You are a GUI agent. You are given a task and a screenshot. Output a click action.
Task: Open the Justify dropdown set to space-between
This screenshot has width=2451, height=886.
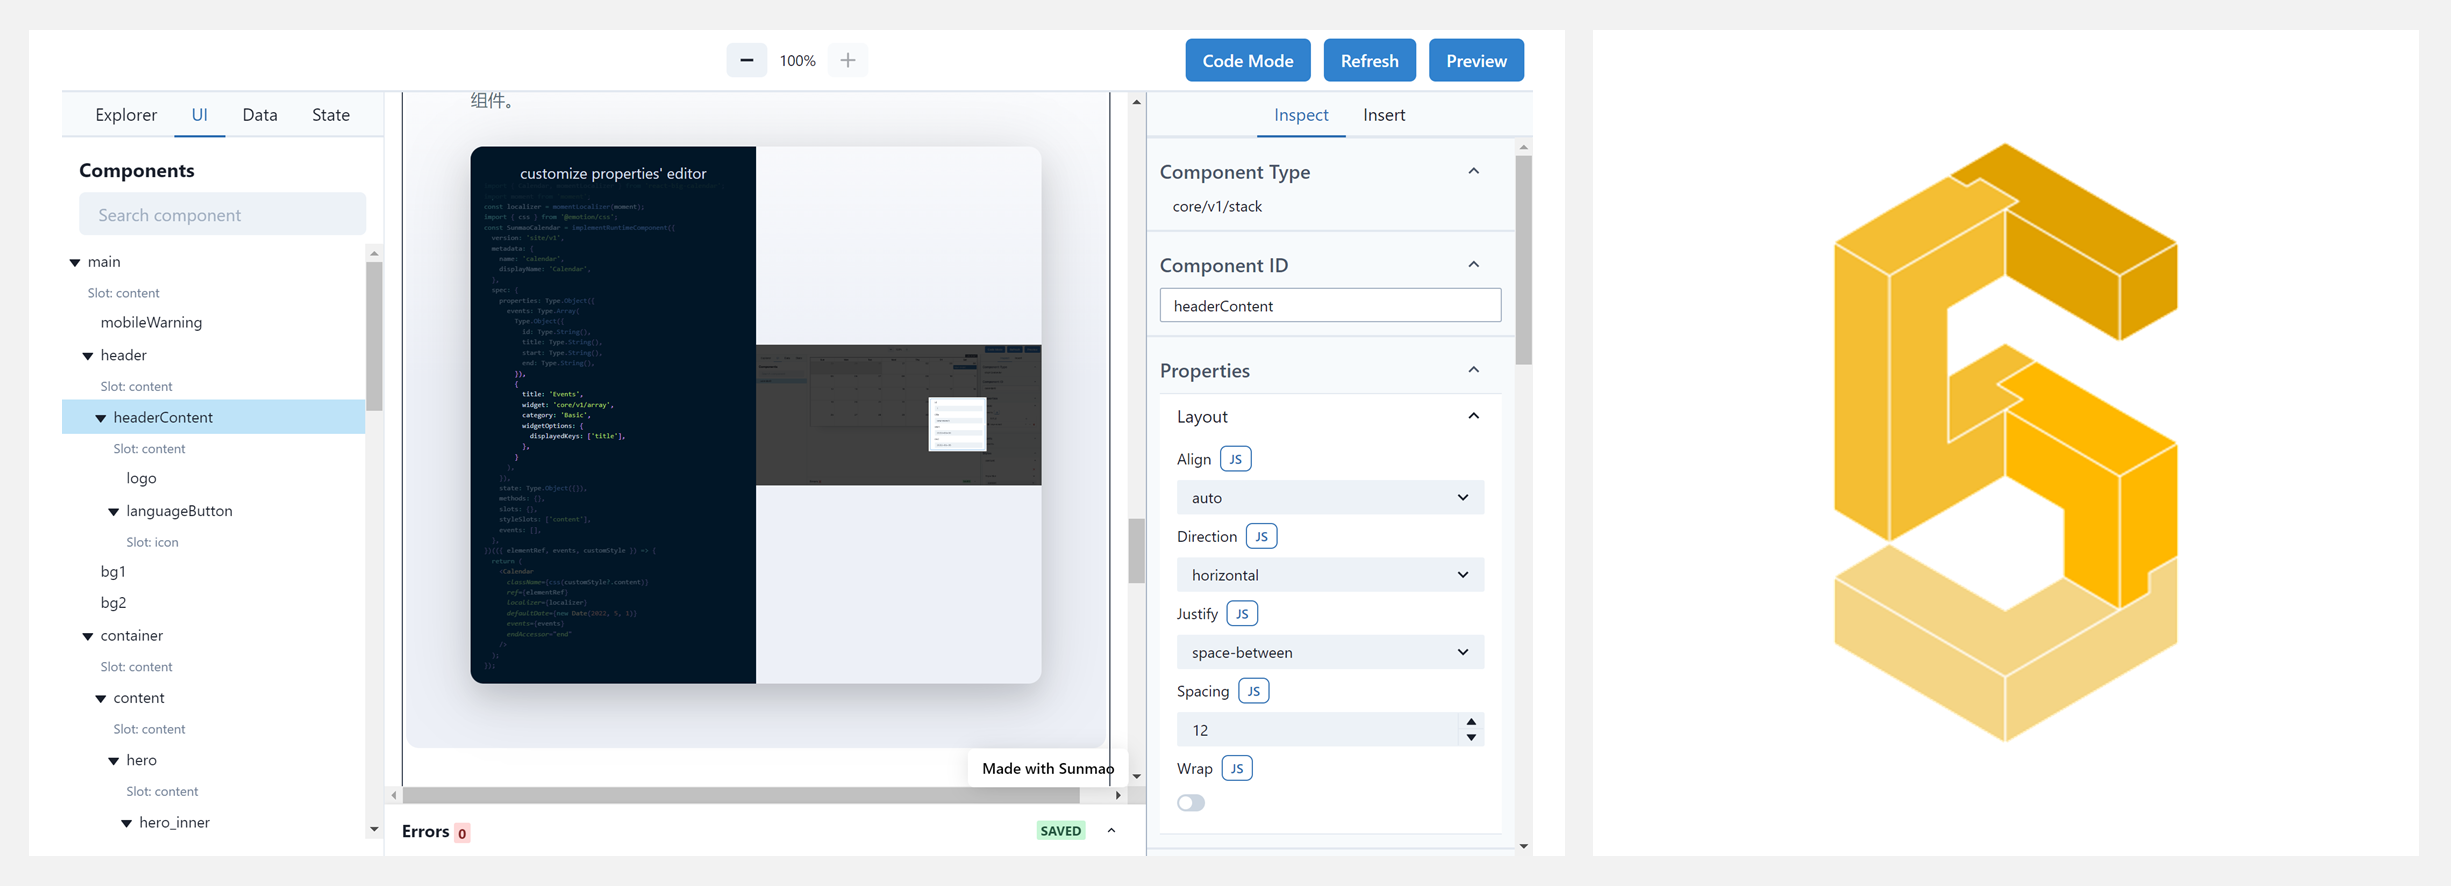point(1330,652)
